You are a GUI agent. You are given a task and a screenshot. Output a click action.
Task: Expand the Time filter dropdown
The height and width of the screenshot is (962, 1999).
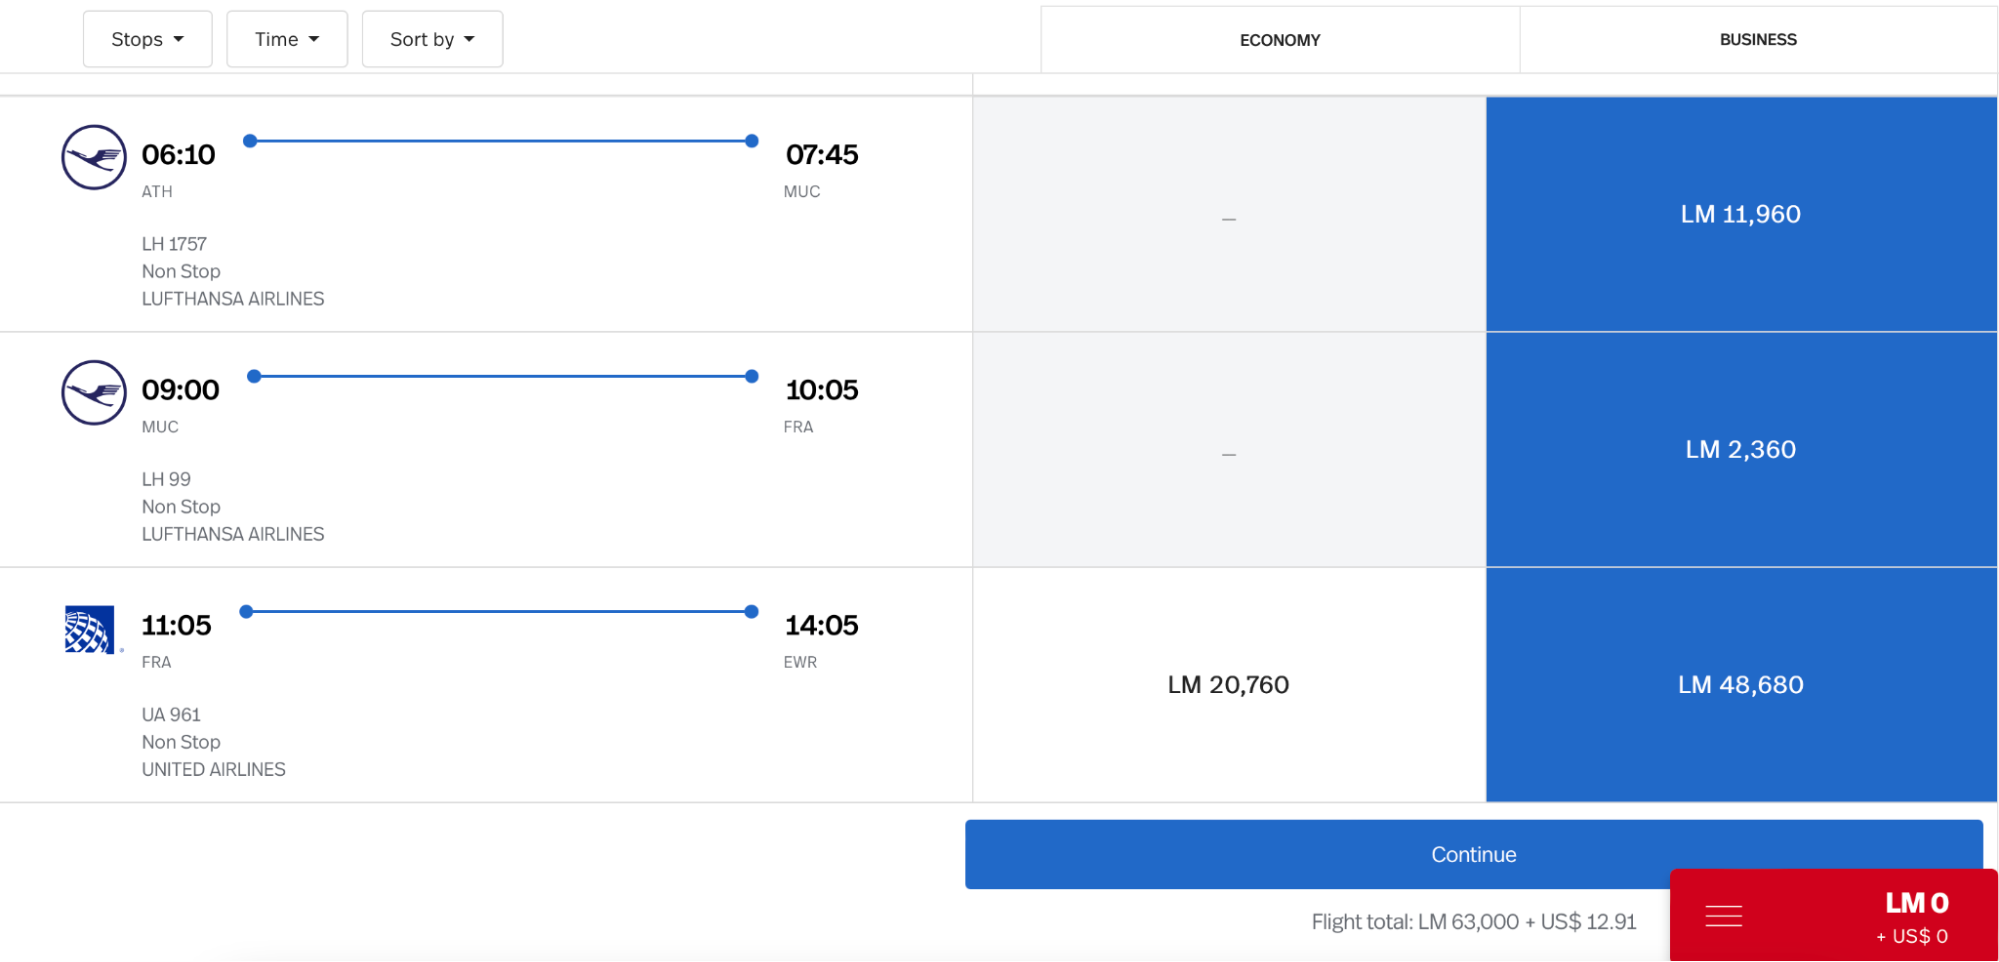(x=287, y=39)
